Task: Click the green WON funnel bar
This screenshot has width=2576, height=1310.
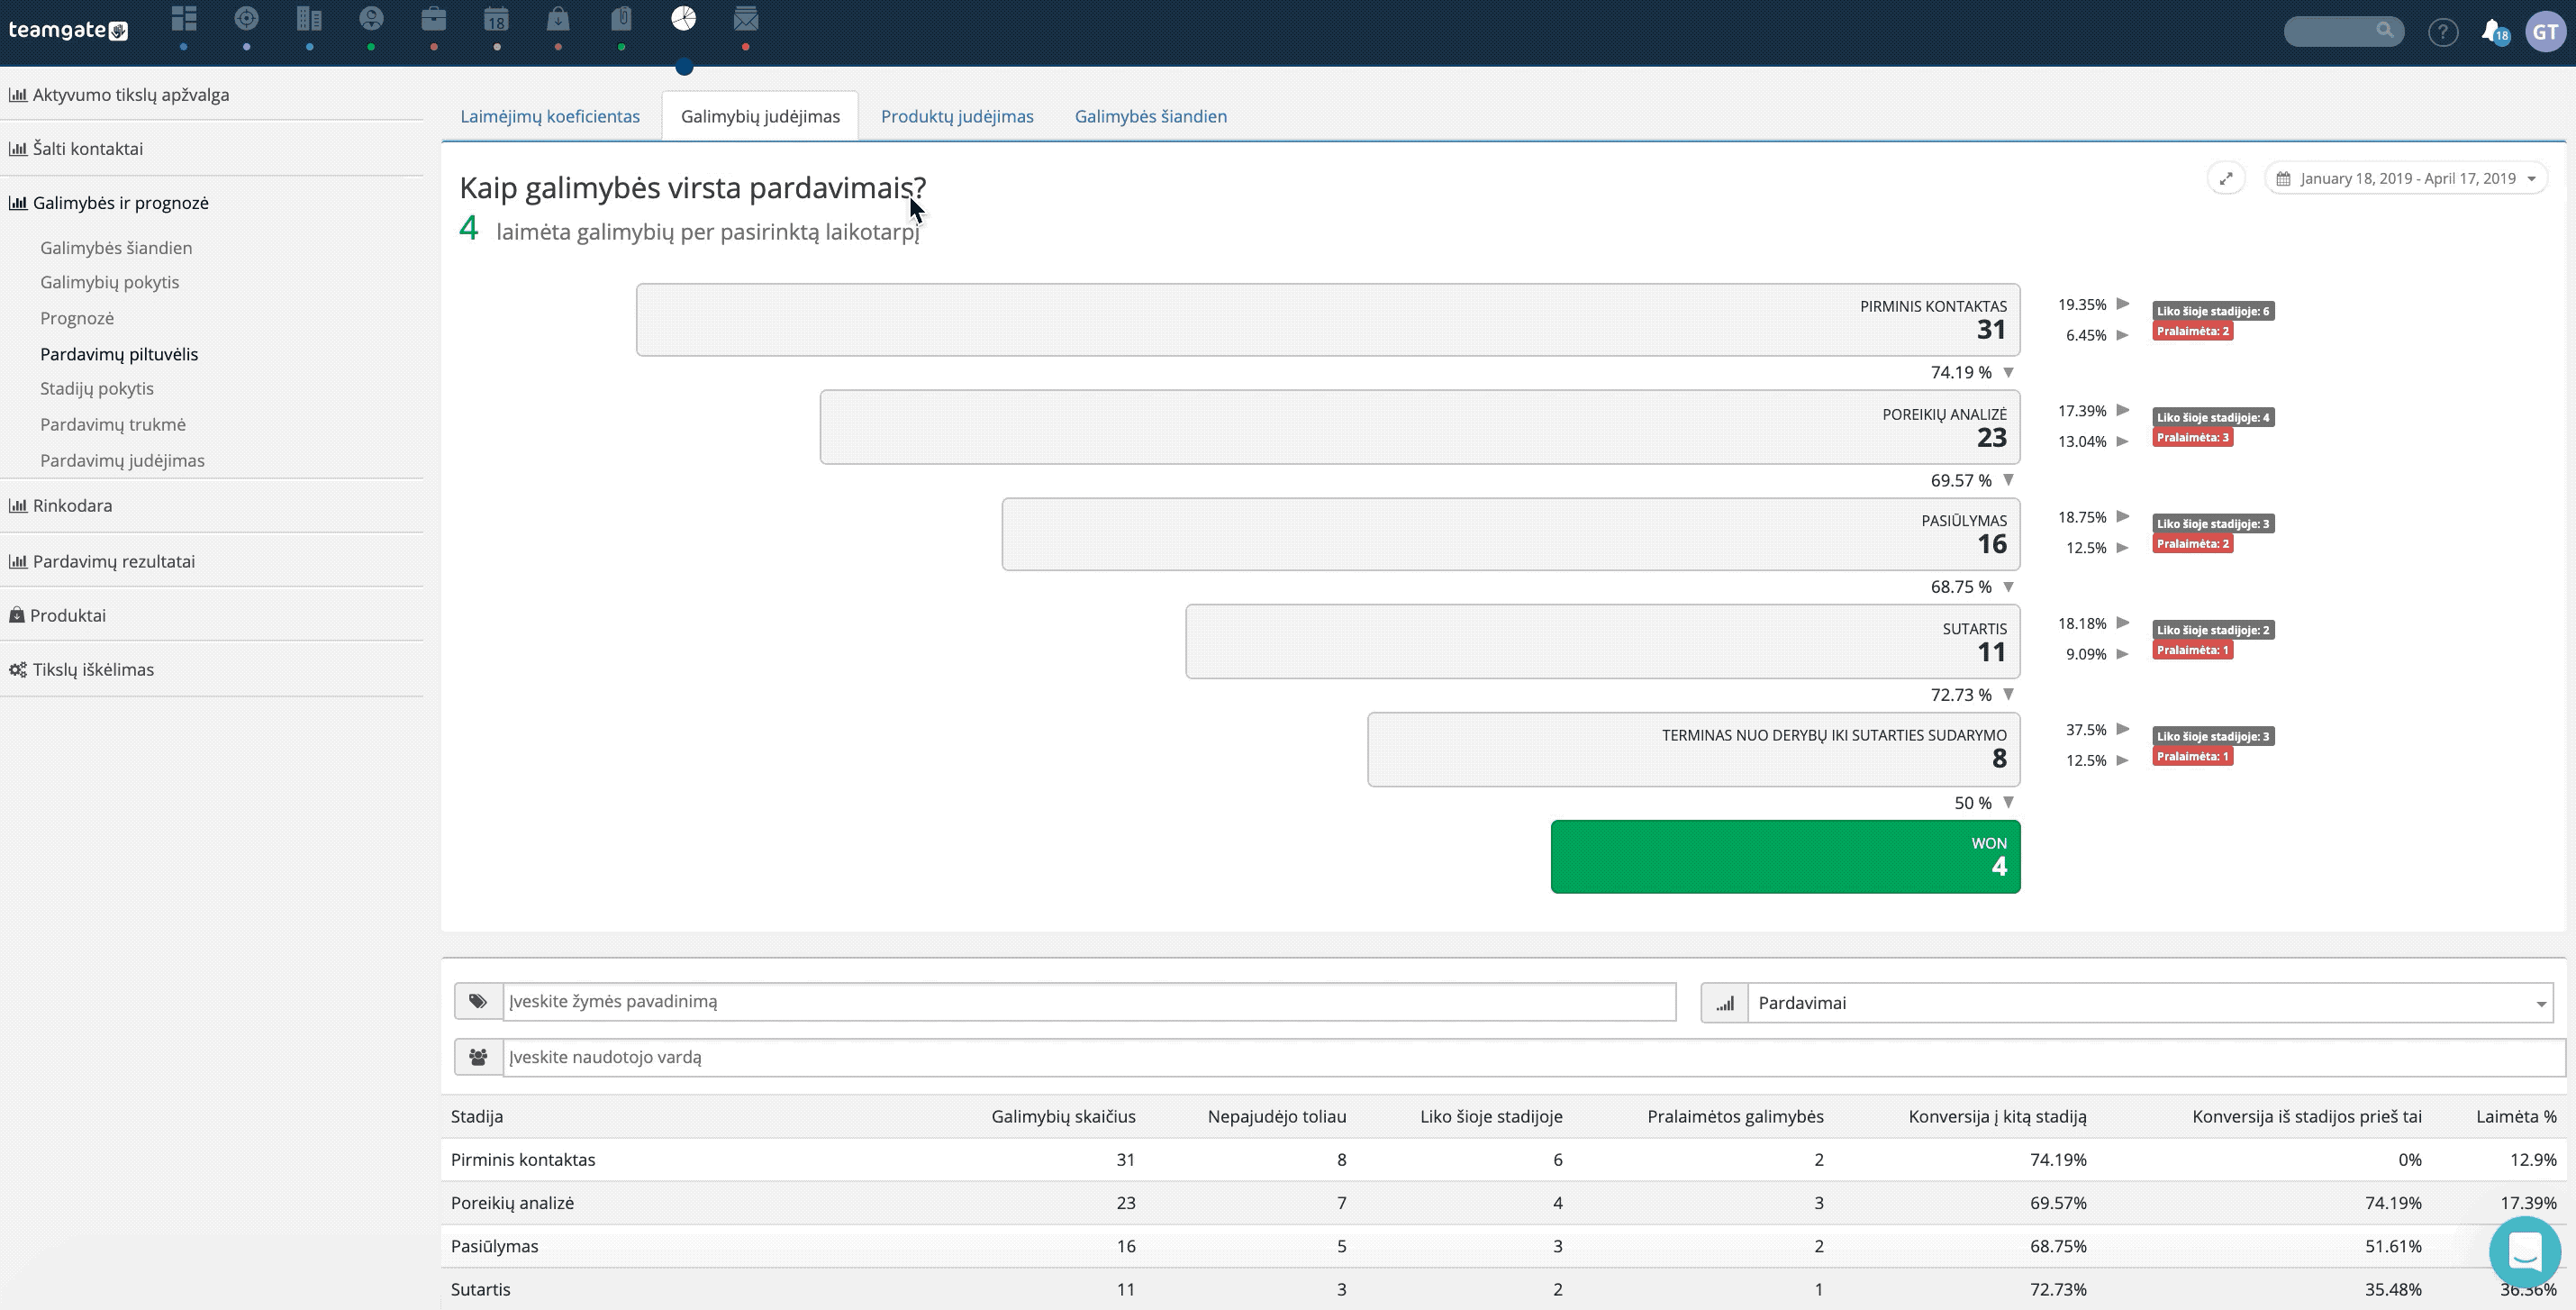Action: click(x=1785, y=857)
